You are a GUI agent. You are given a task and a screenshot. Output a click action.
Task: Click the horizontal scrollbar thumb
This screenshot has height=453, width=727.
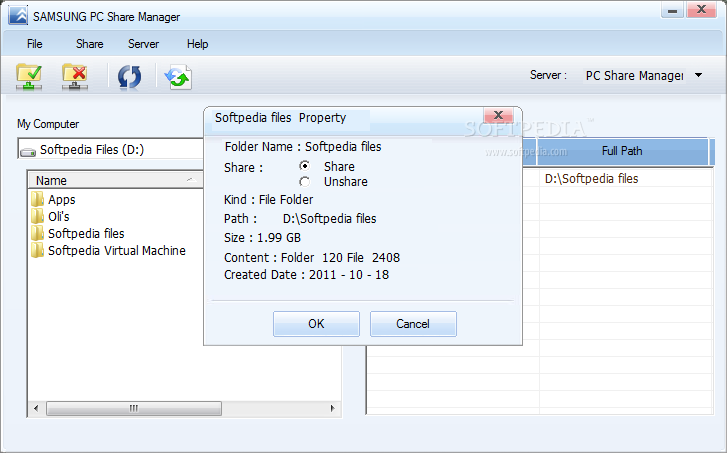134,408
